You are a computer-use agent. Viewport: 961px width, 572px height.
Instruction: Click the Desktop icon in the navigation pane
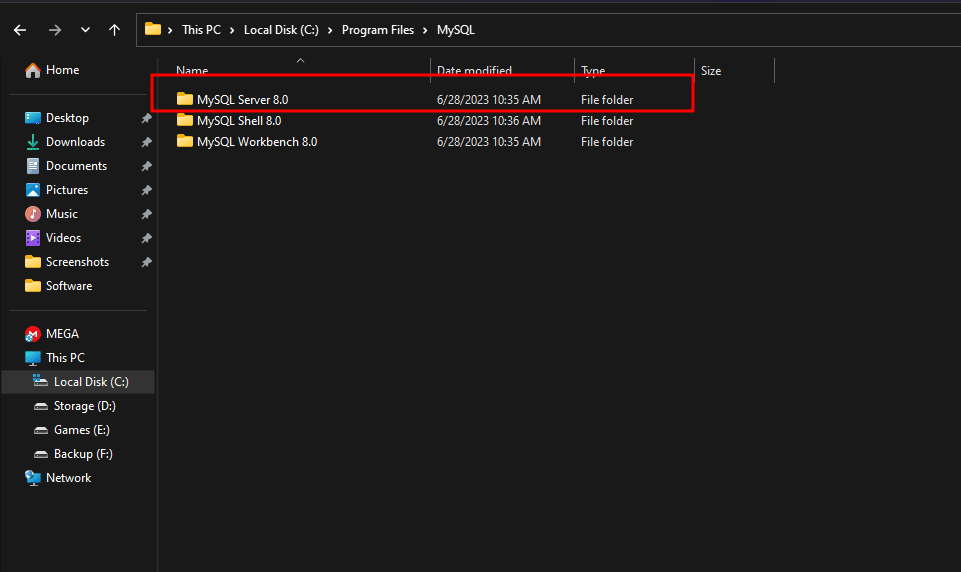32,118
